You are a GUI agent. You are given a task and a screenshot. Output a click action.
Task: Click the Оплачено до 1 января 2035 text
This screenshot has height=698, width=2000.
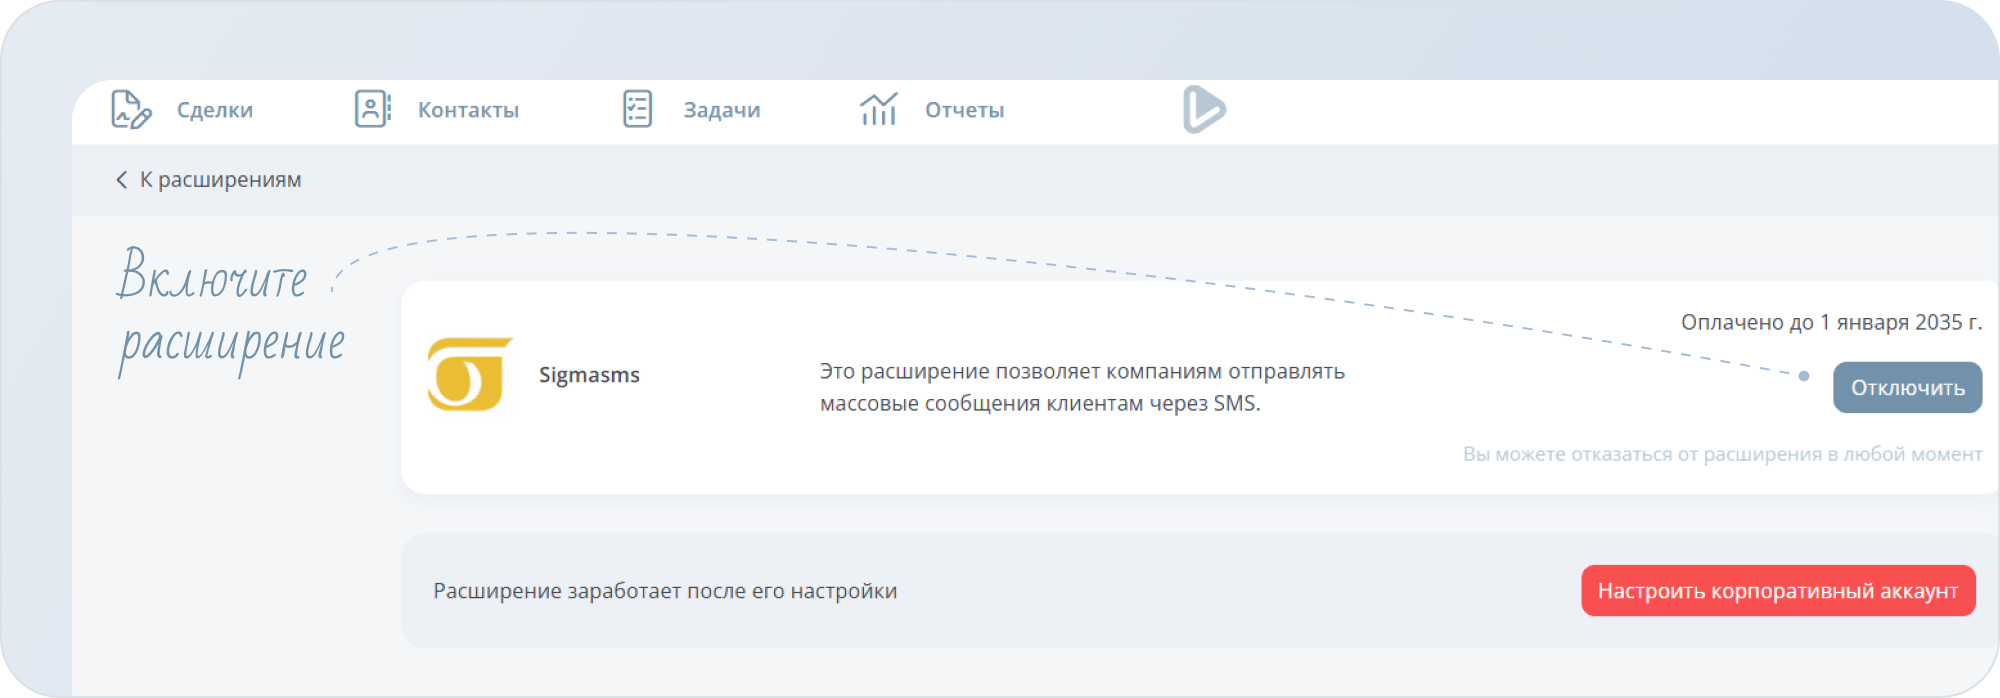[x=1830, y=322]
